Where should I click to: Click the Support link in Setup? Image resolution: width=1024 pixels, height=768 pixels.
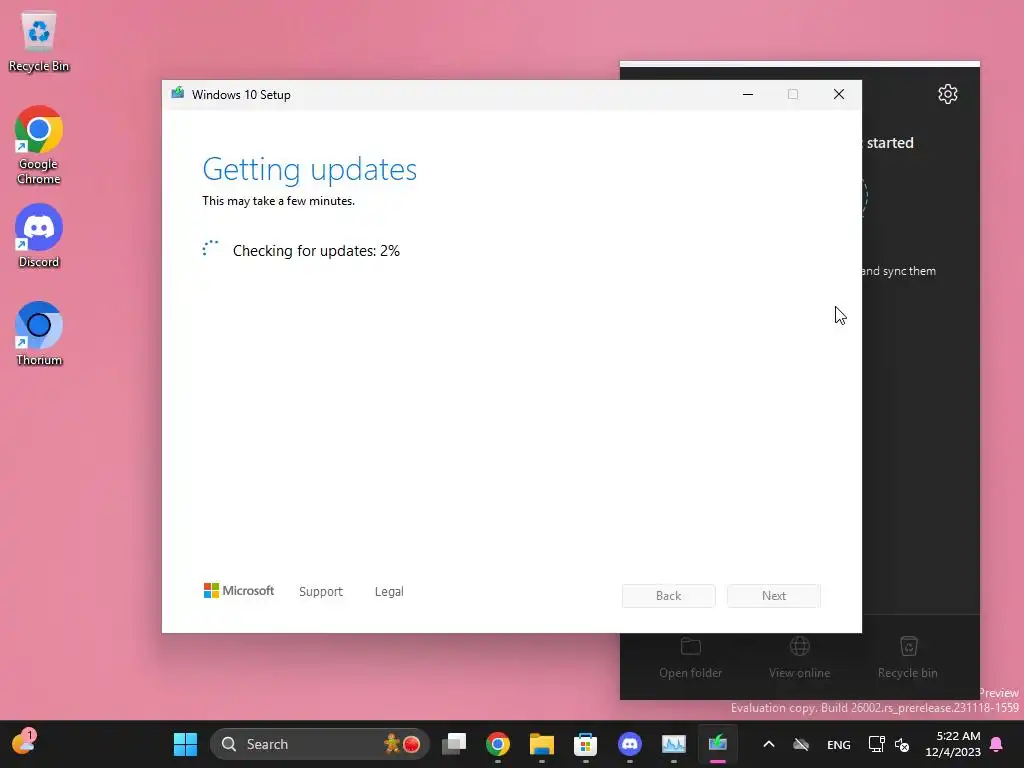coord(321,592)
